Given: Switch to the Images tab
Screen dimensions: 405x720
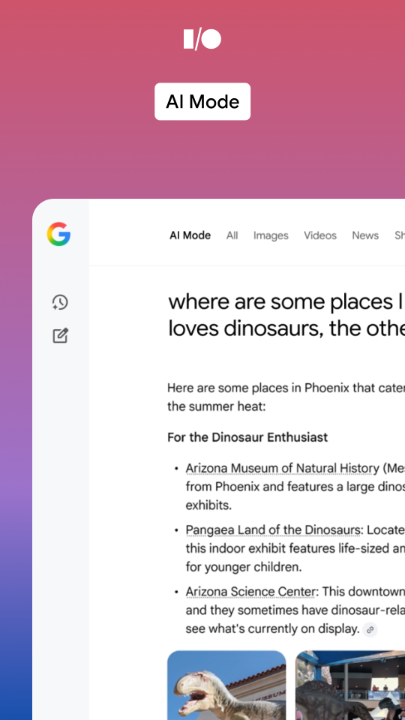Looking at the screenshot, I should 271,236.
